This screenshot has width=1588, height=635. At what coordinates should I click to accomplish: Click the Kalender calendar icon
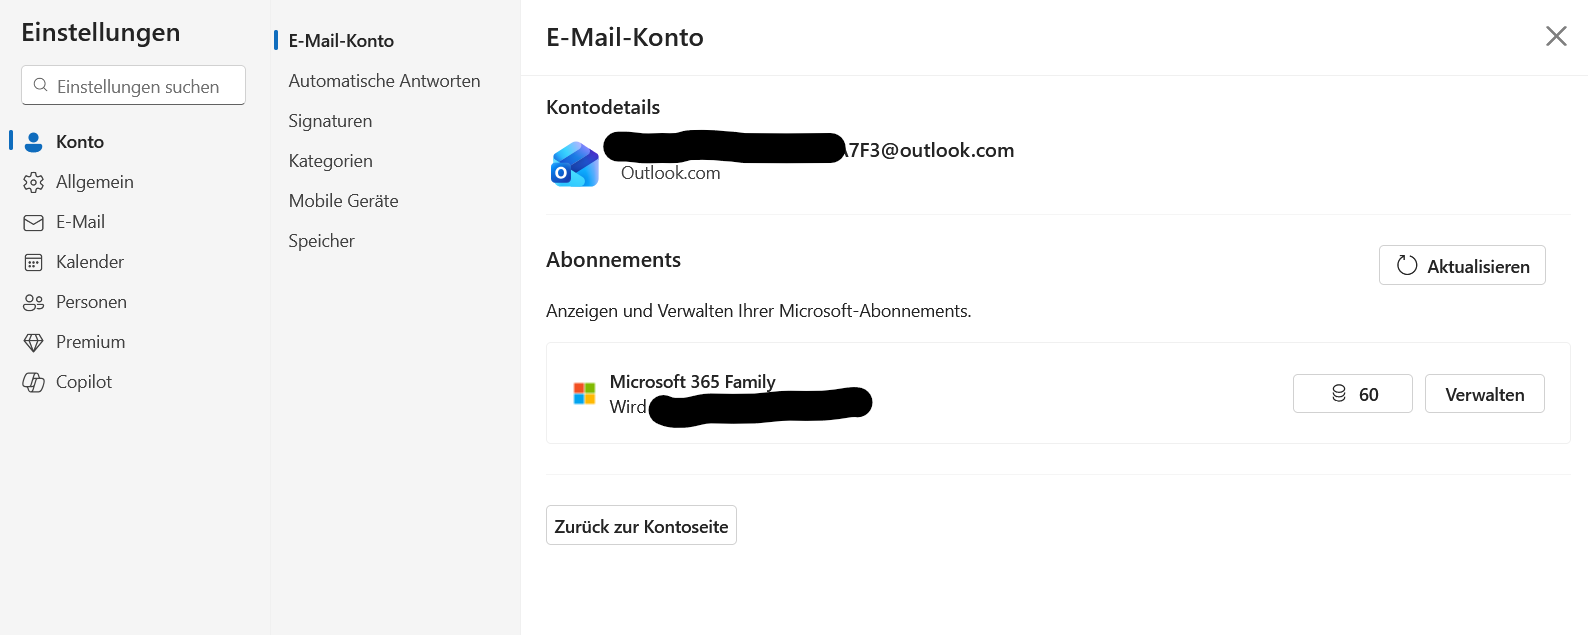pos(34,262)
